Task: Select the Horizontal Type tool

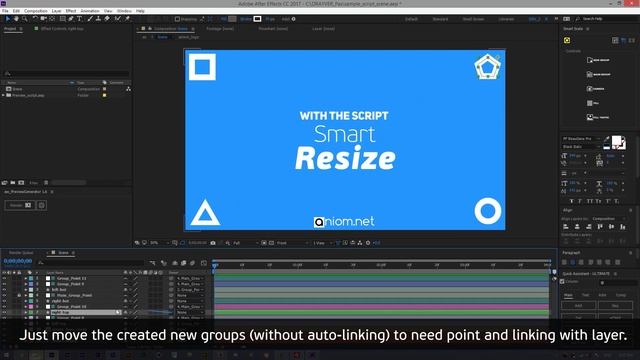Action: (x=79, y=19)
